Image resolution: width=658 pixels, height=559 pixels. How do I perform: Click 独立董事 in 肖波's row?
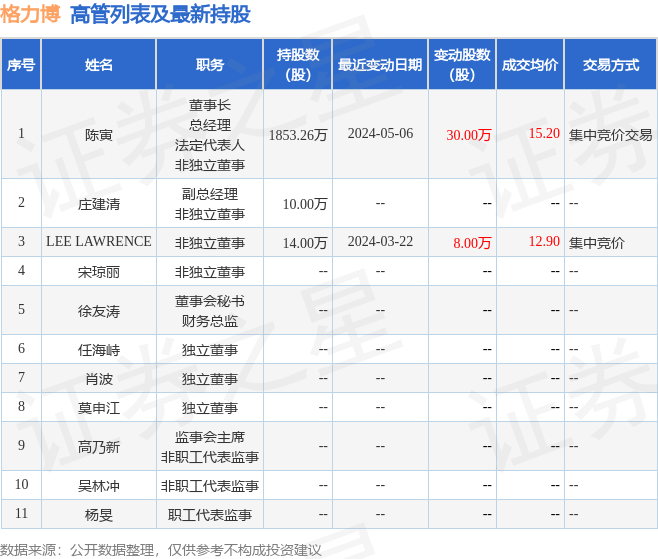click(x=209, y=379)
